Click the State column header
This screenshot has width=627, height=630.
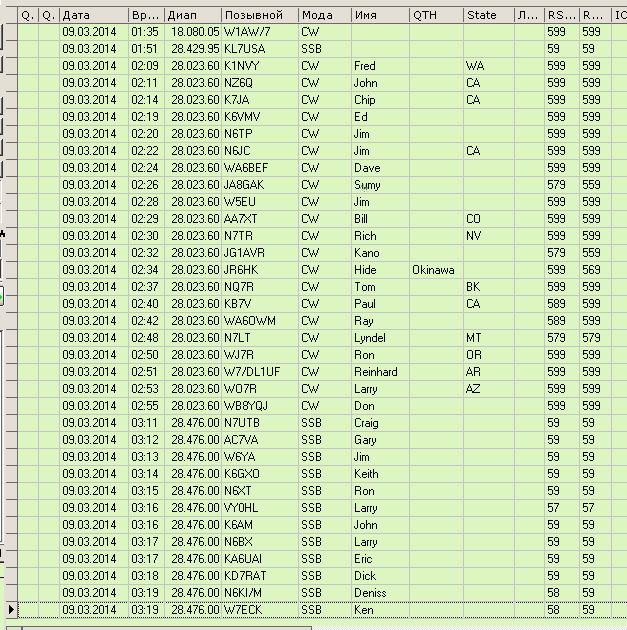(488, 15)
